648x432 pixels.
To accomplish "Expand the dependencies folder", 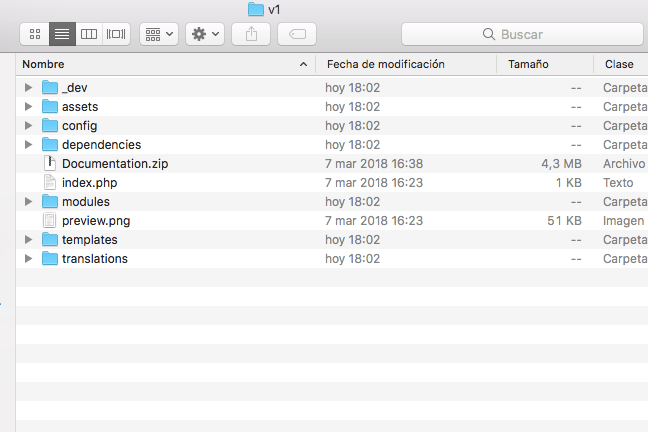I will (x=28, y=144).
